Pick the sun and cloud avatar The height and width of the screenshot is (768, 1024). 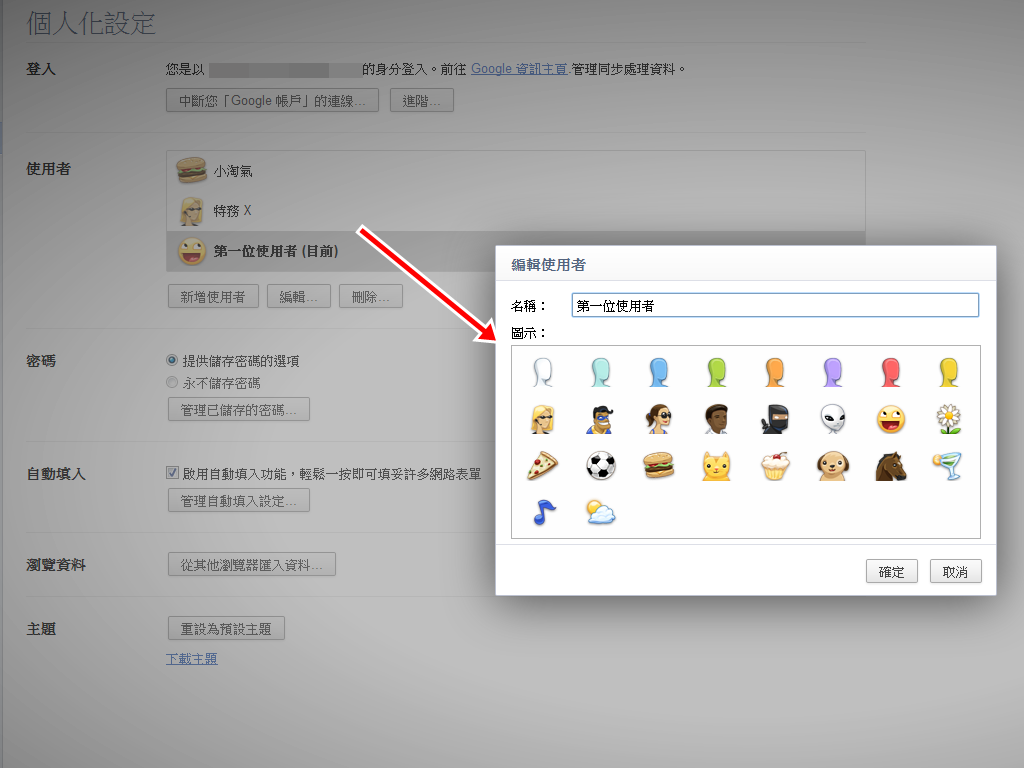coord(601,513)
